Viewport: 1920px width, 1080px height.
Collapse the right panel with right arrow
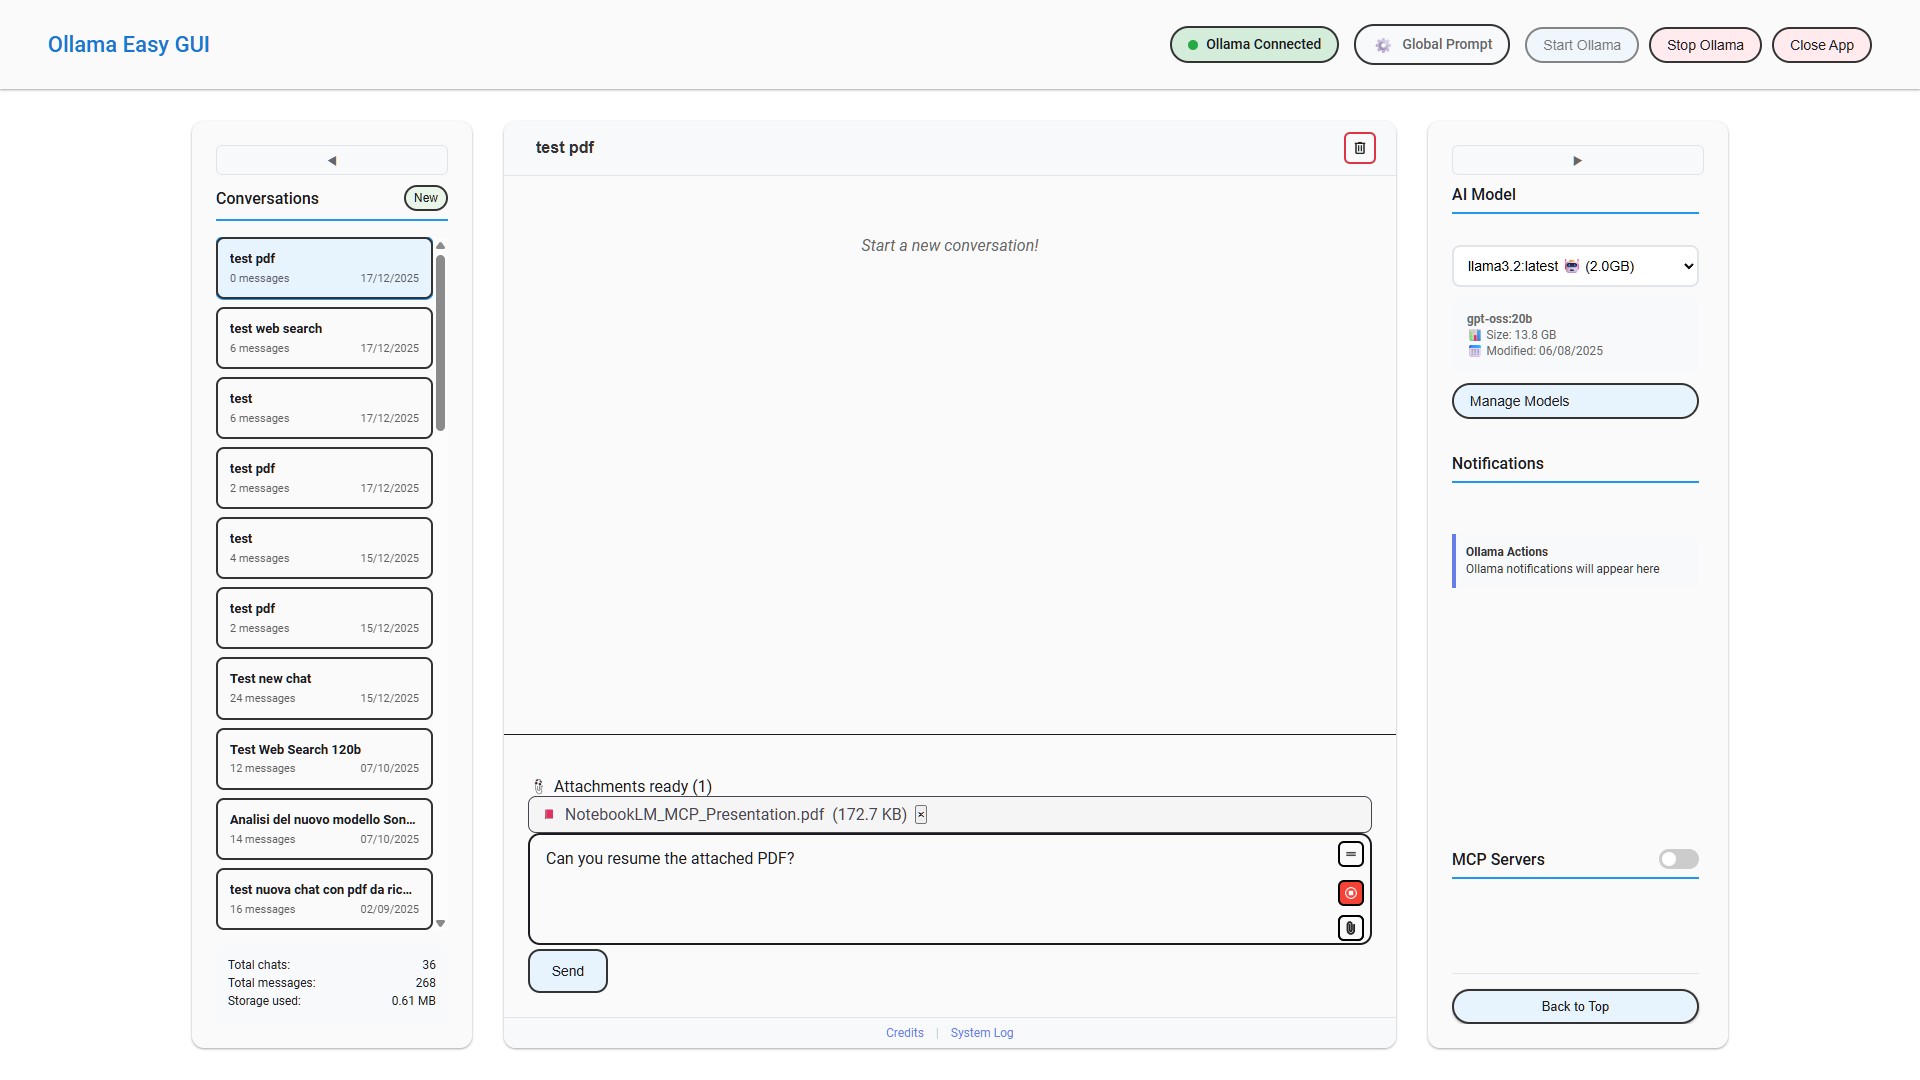[x=1577, y=160]
